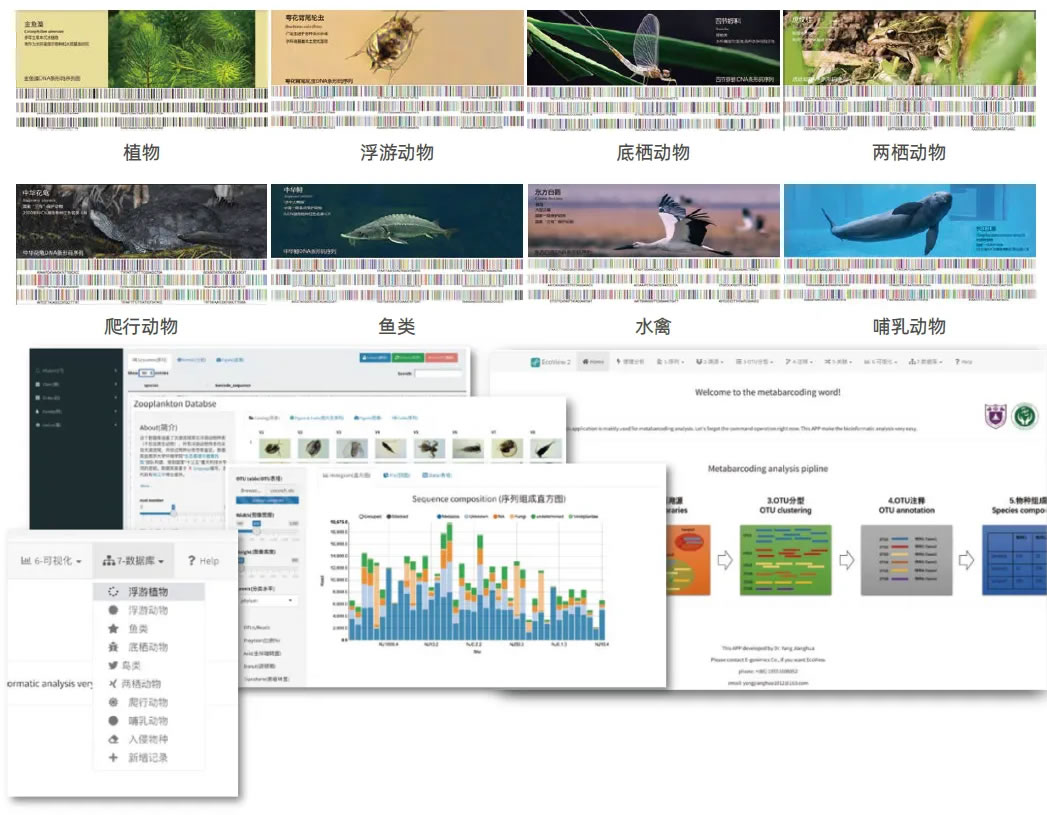Click the plus icon beside 新增记录
The height and width of the screenshot is (815, 1047).
point(113,758)
